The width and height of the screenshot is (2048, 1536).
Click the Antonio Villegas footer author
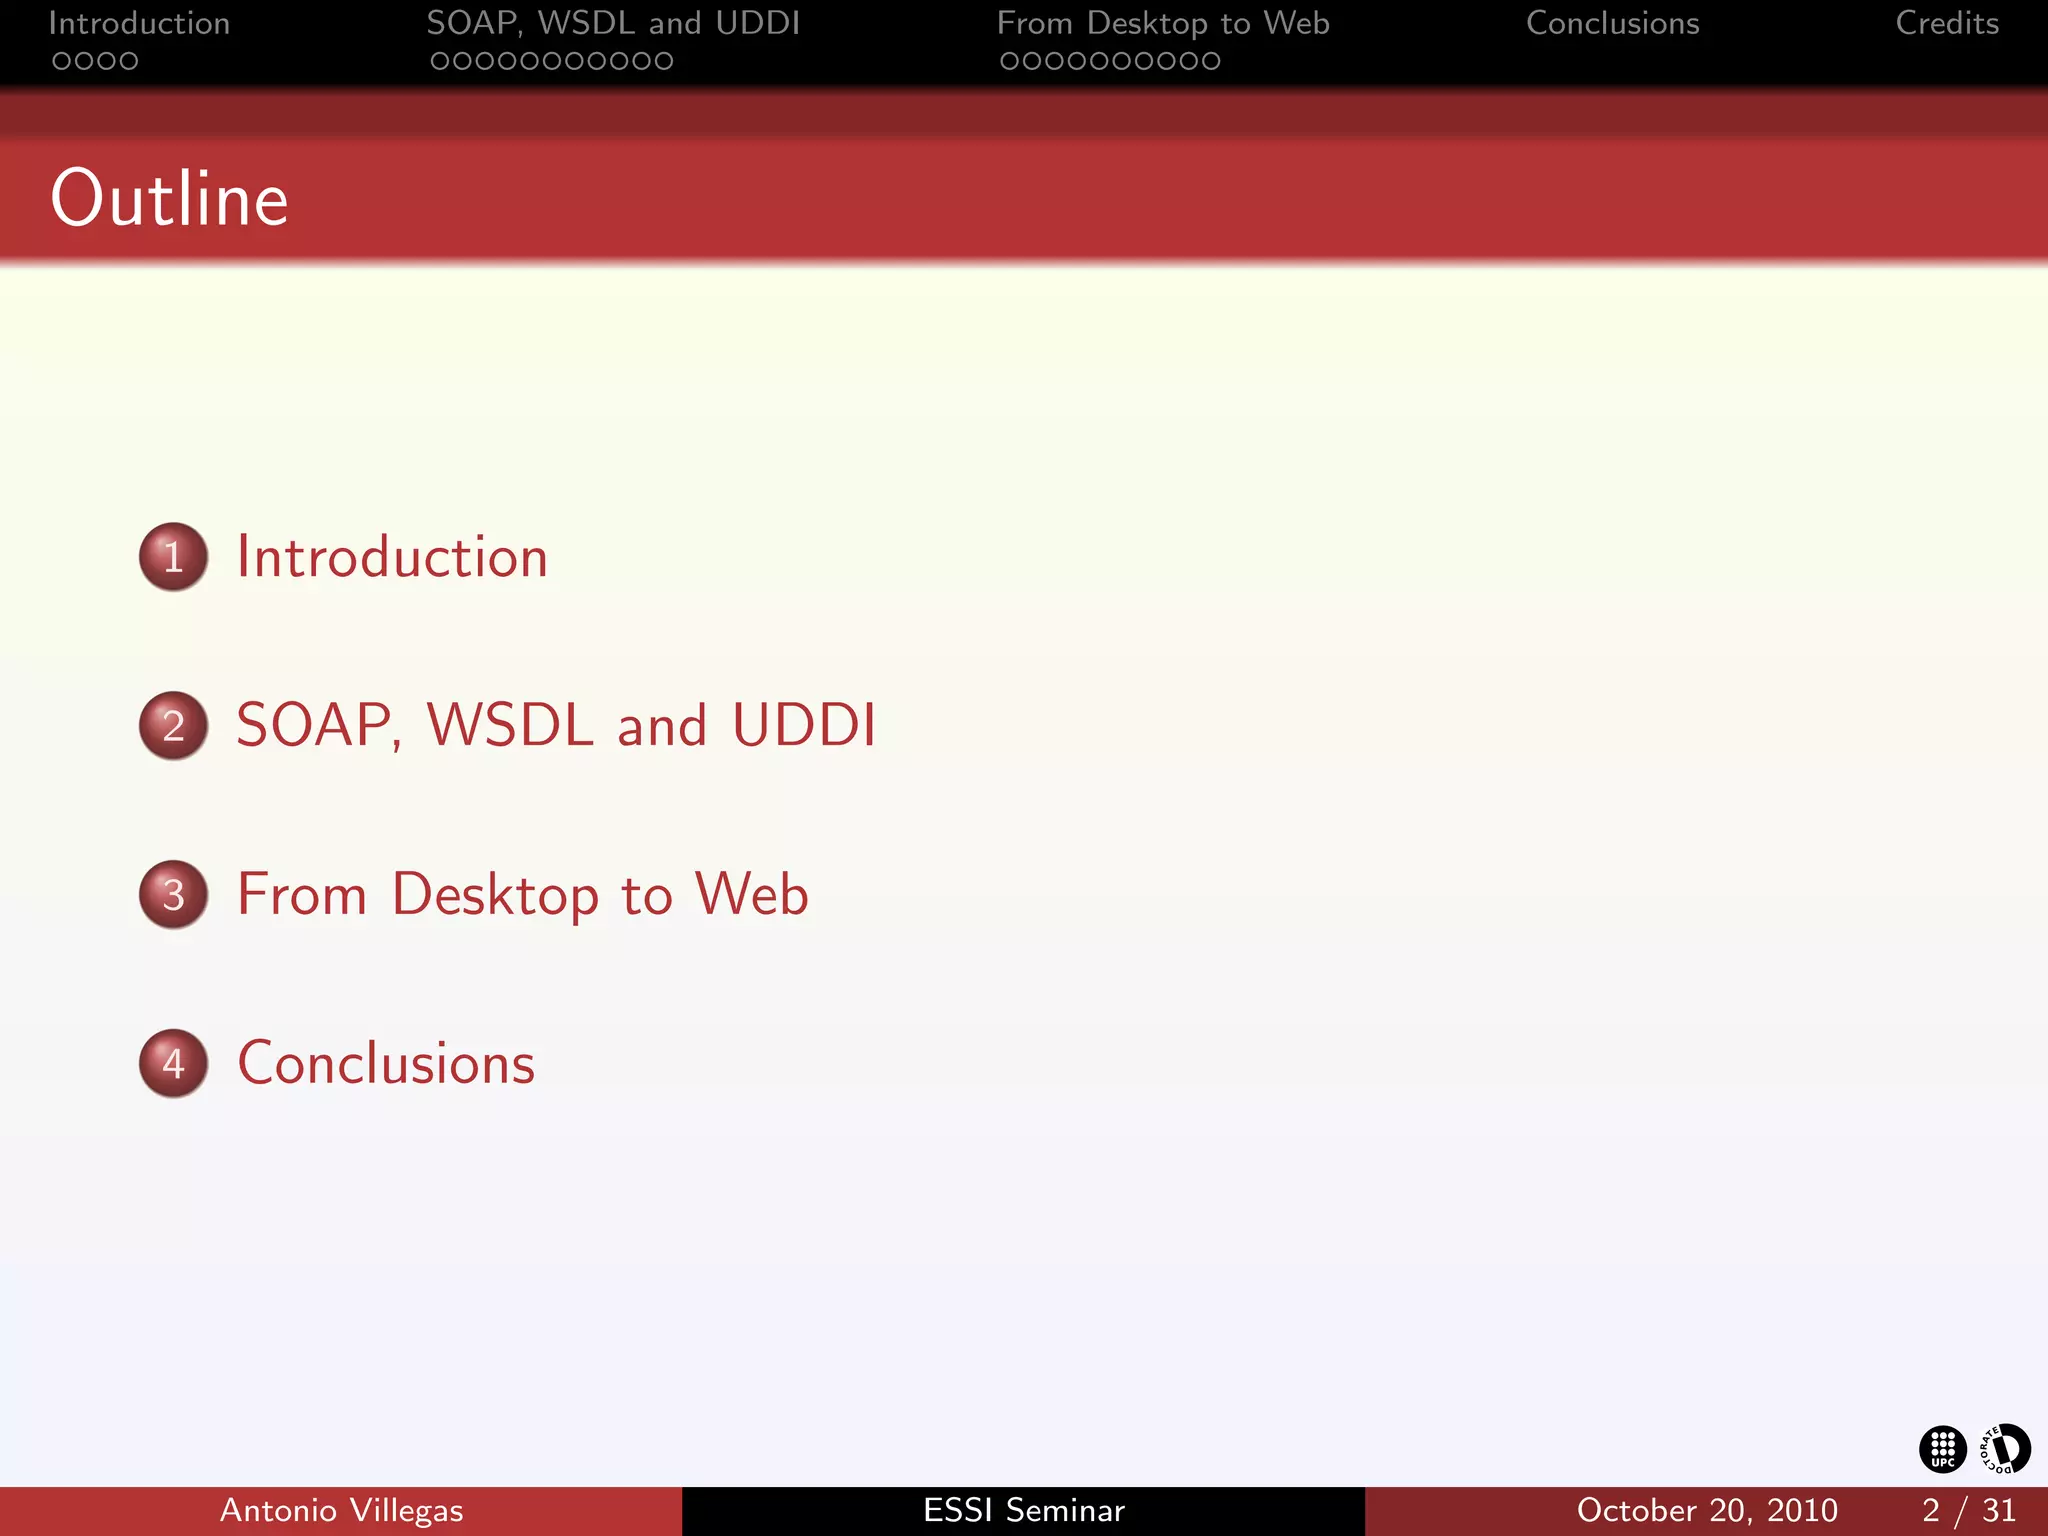click(341, 1510)
